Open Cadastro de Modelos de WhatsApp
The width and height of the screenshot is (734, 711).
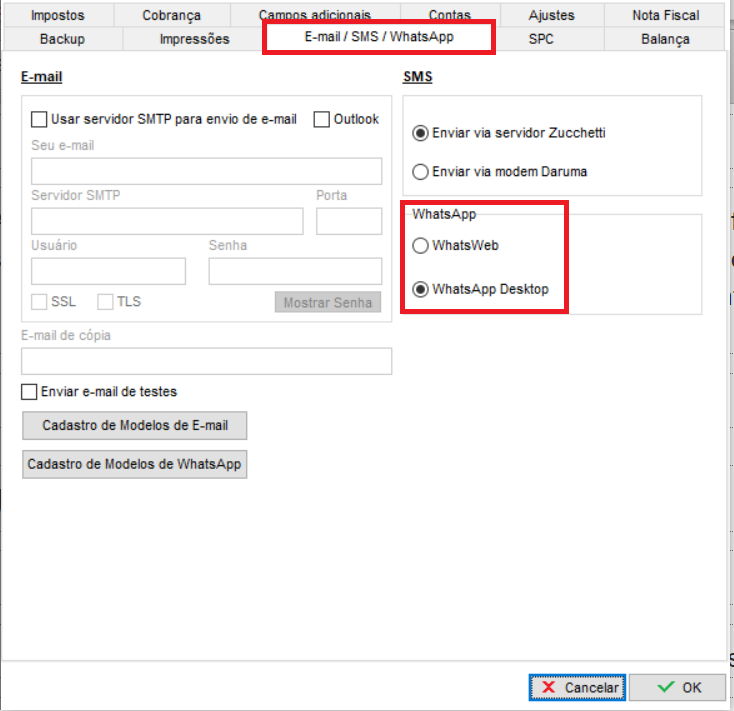[135, 465]
